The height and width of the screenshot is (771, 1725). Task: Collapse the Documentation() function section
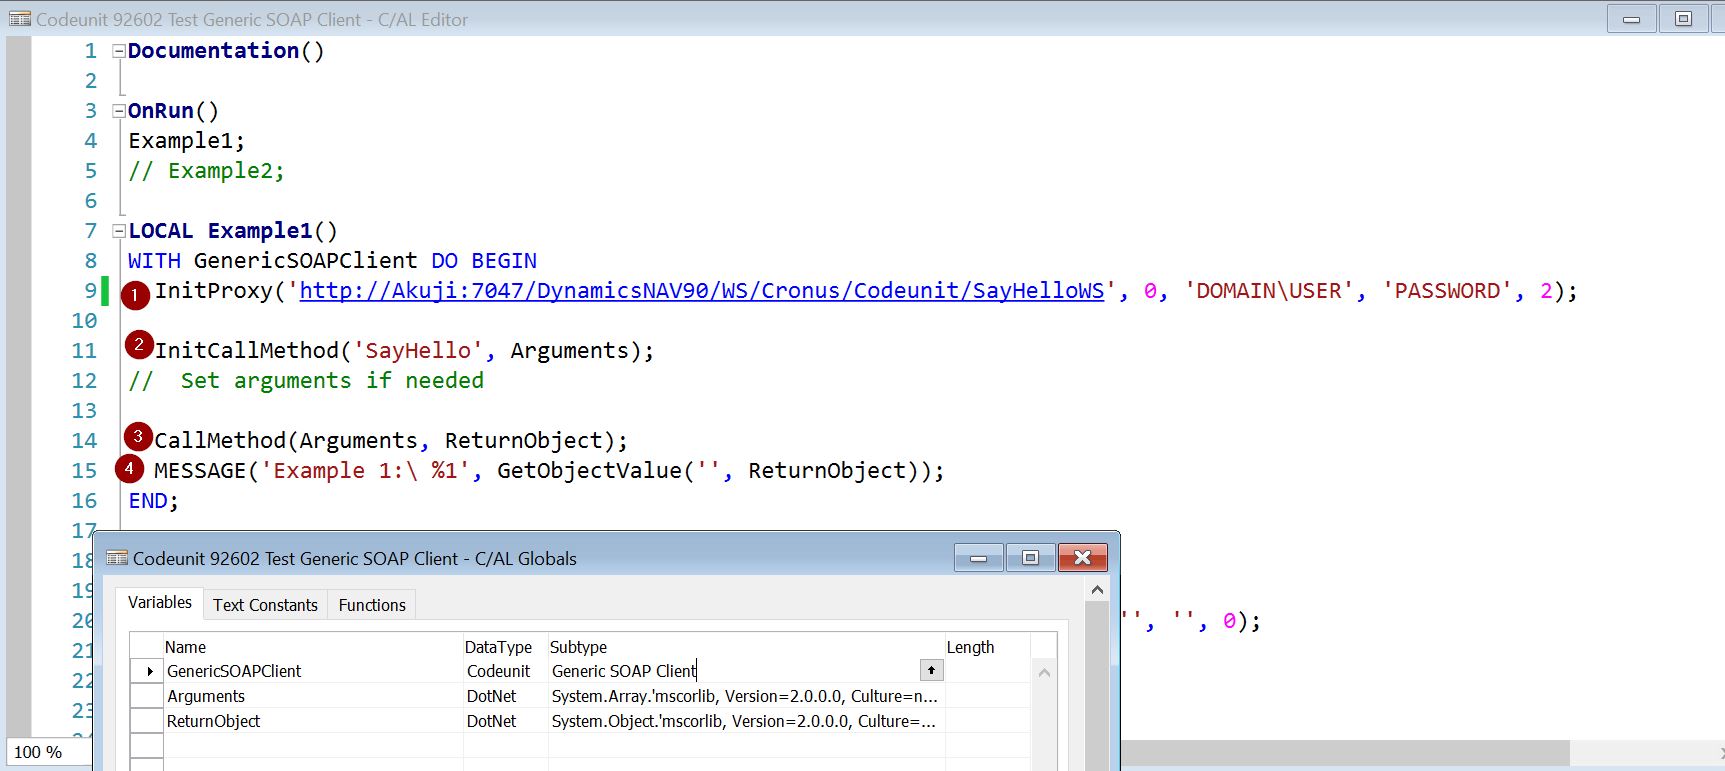119,51
